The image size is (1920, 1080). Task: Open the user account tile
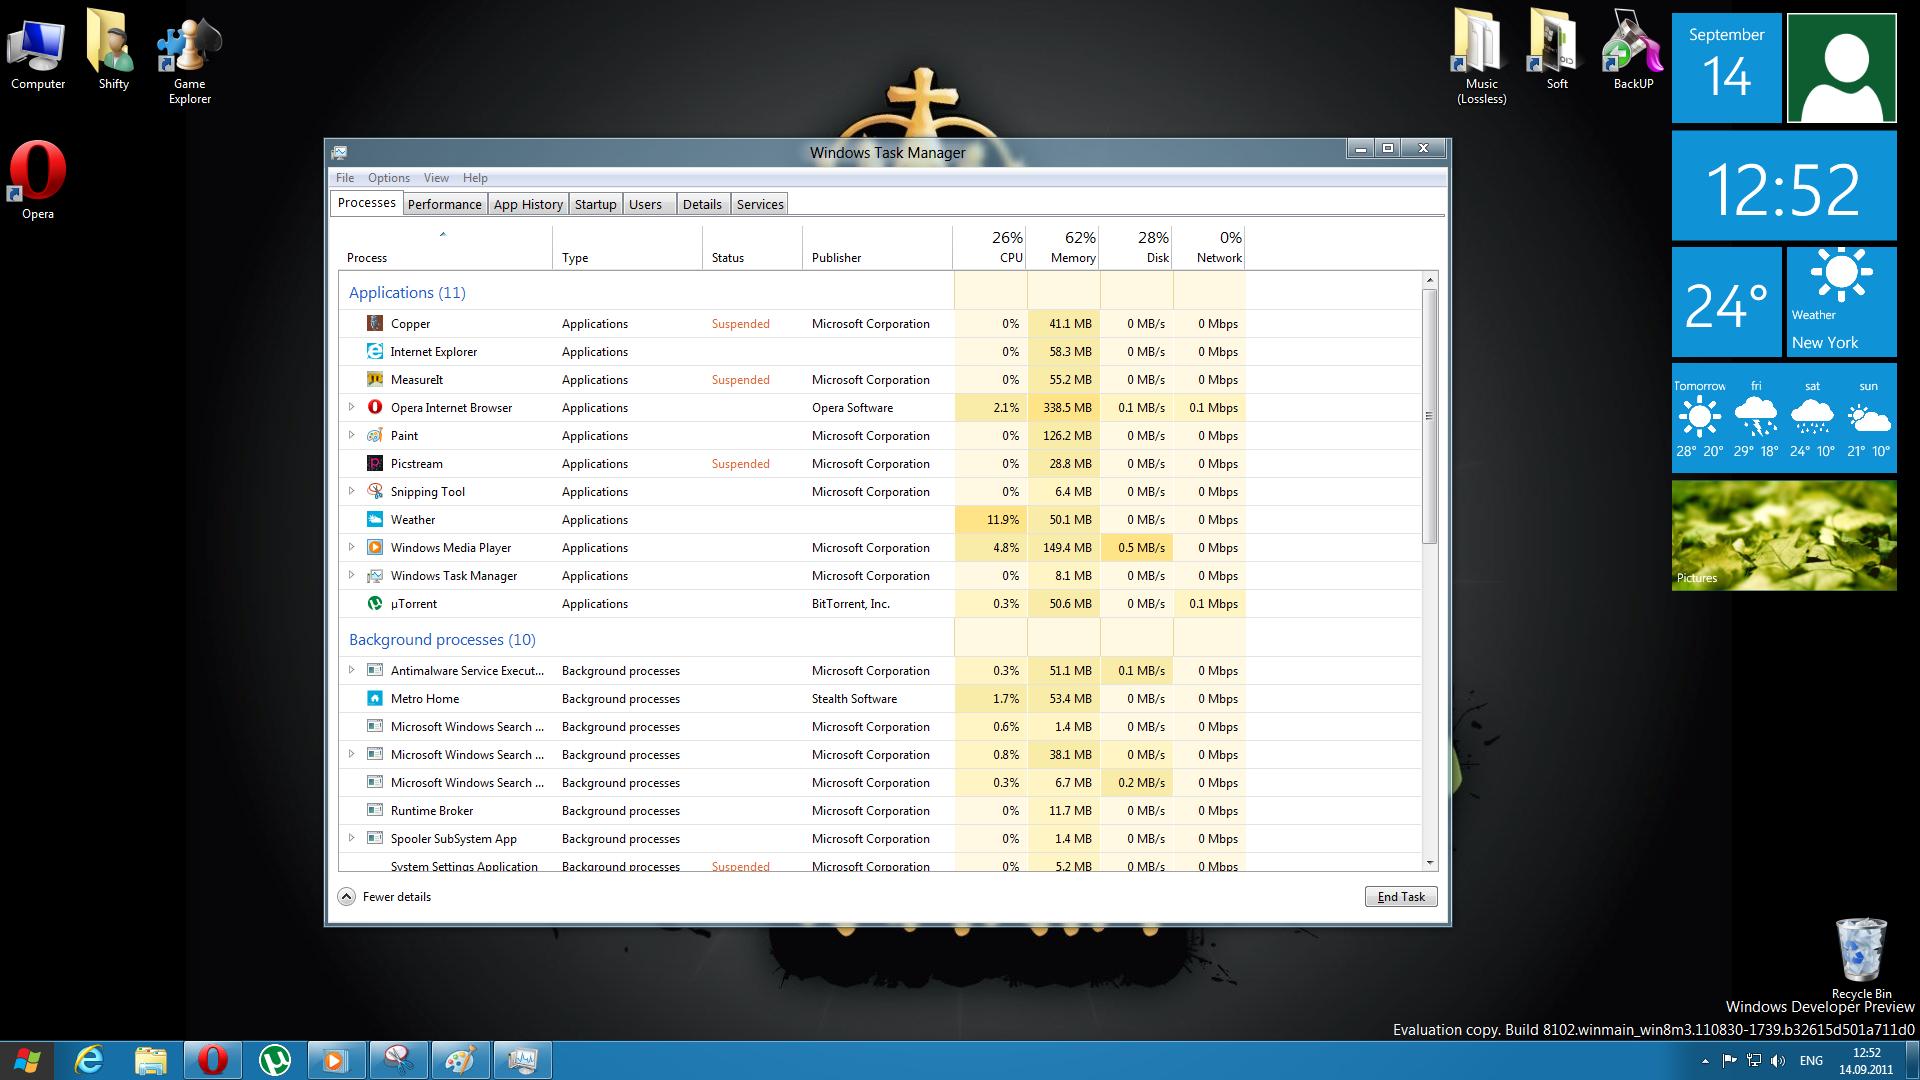point(1842,68)
